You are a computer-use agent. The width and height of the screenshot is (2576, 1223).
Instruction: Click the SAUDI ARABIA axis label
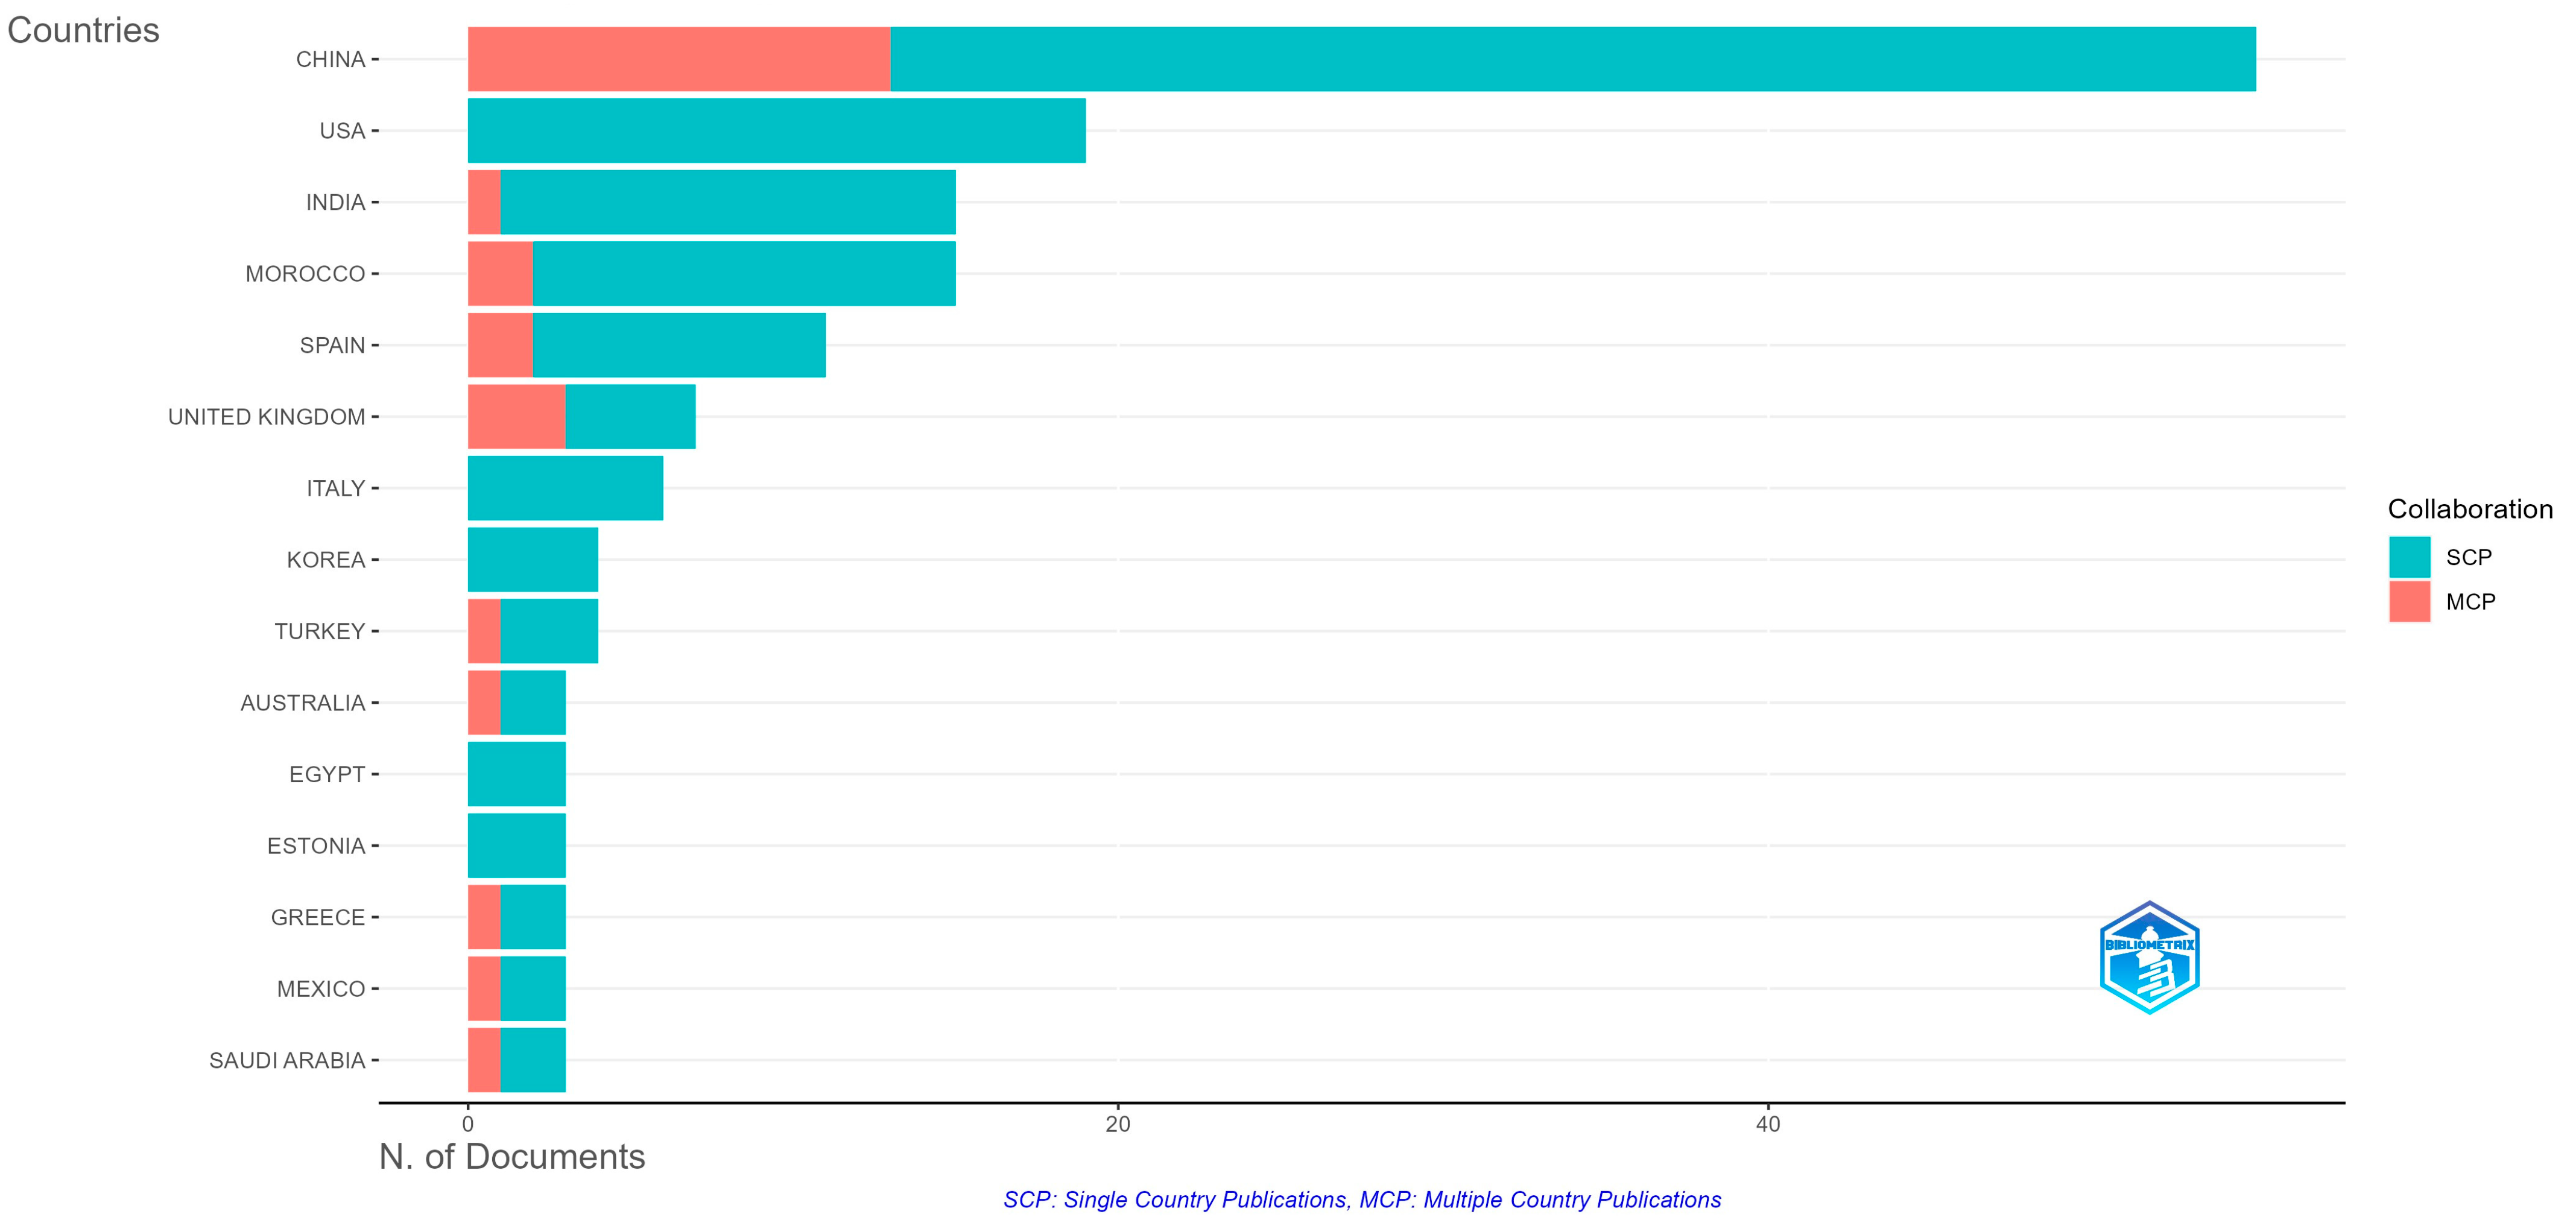(x=286, y=1060)
